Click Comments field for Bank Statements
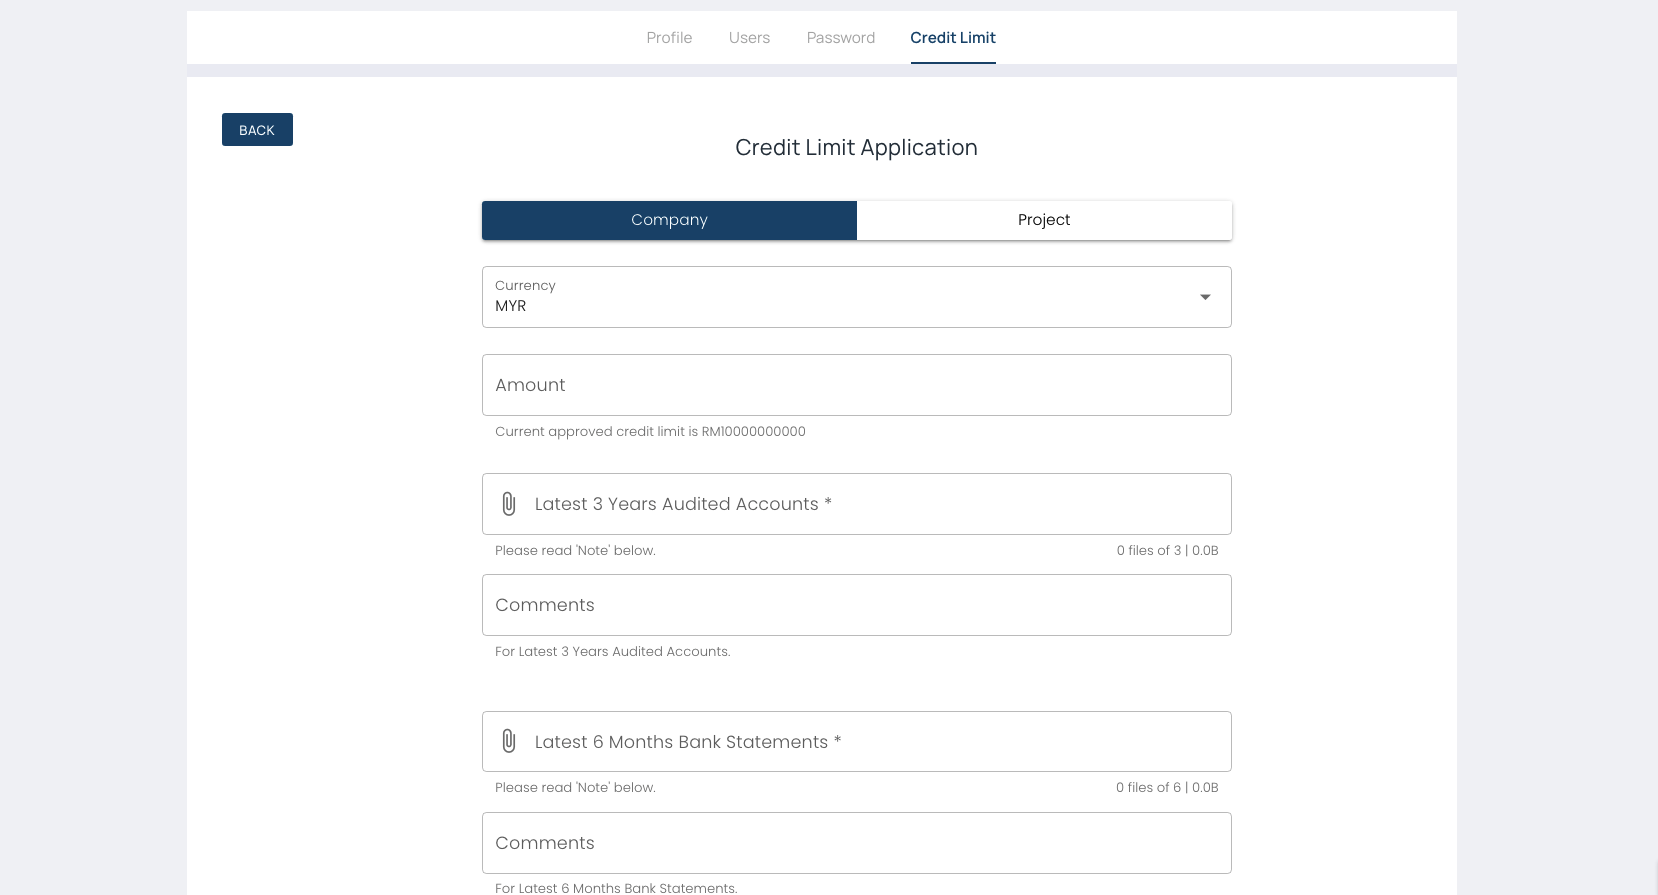 [x=856, y=843]
